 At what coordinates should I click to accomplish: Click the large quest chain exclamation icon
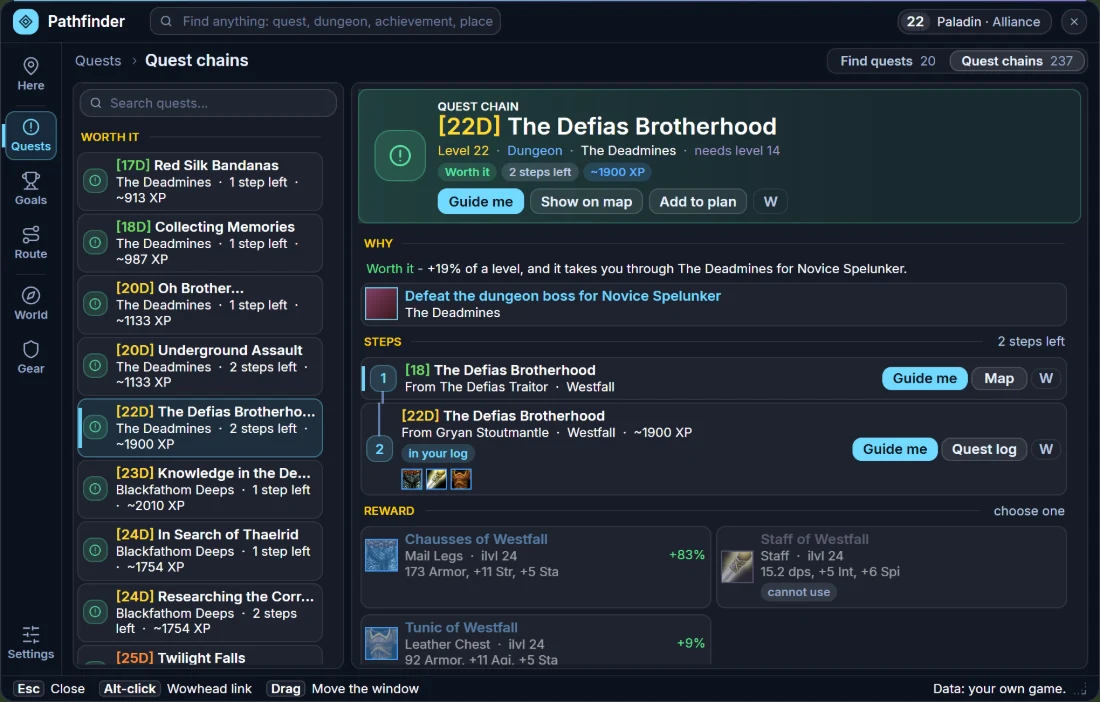coord(400,155)
